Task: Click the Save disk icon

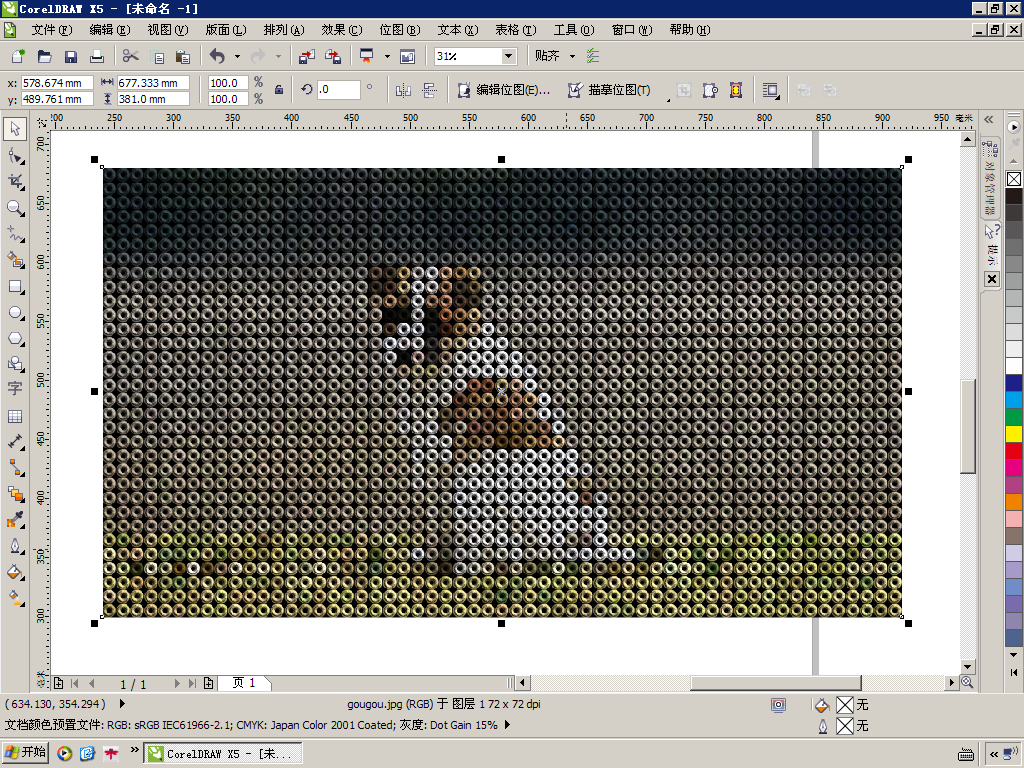Action: pyautogui.click(x=71, y=57)
